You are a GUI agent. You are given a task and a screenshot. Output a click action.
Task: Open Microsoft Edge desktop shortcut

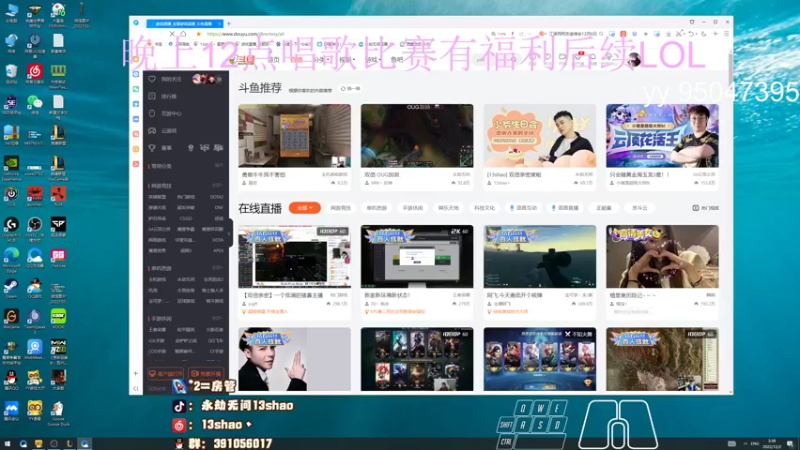coord(11,259)
